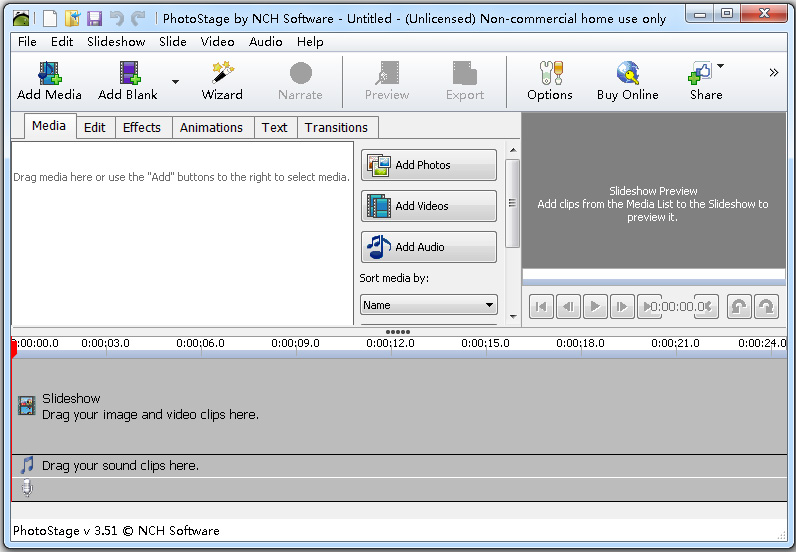Click the 'Drag your image and video clips here.' text
This screenshot has width=796, height=552.
coord(150,415)
